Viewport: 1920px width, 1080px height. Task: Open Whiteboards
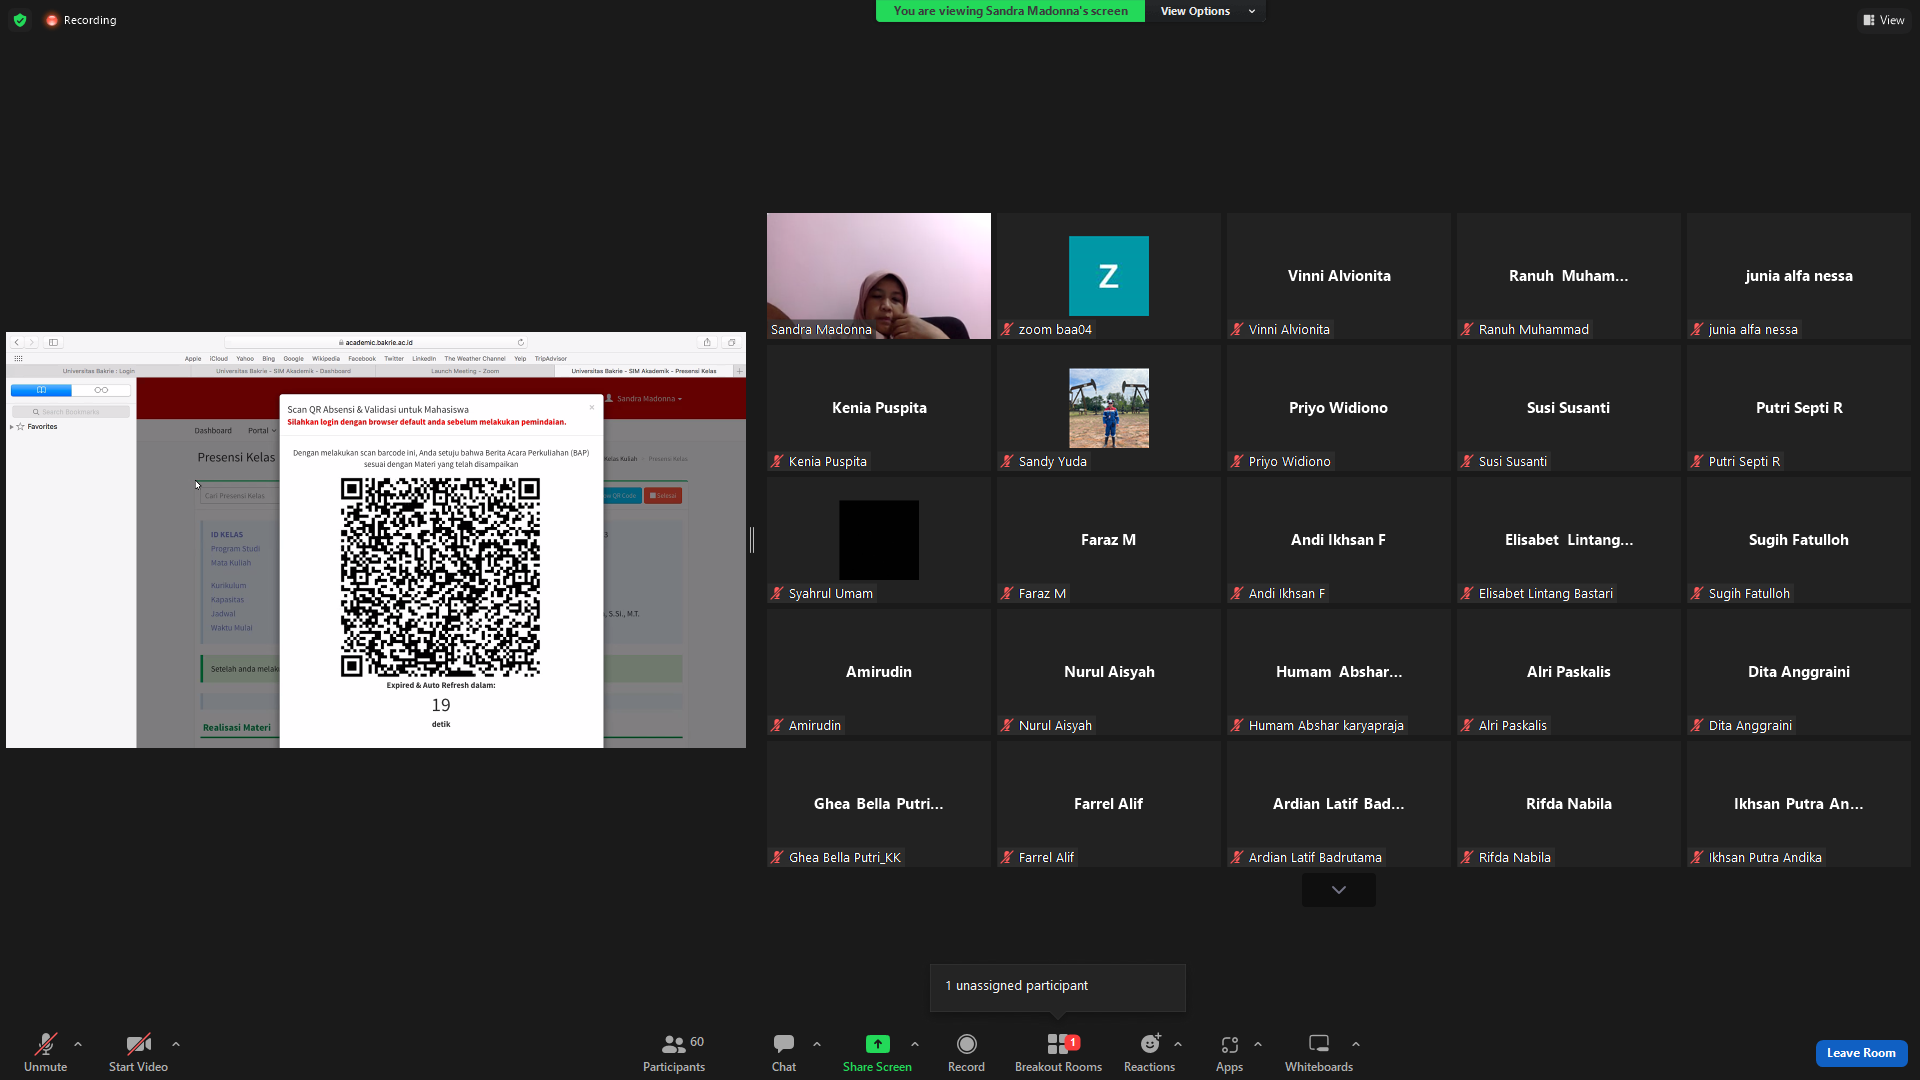(x=1319, y=1052)
